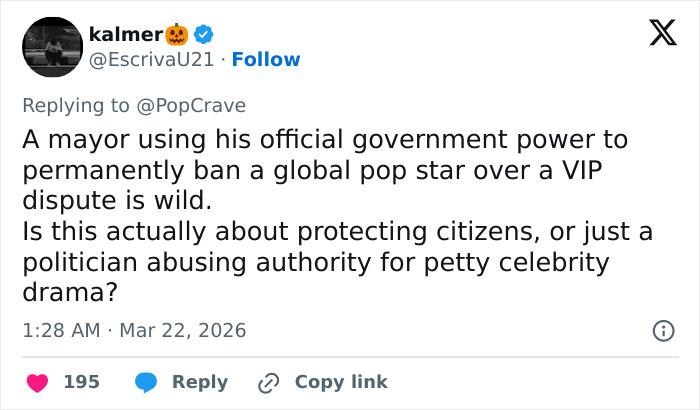The image size is (700, 410).
Task: Click the chain link copy icon
Action: pyautogui.click(x=268, y=382)
